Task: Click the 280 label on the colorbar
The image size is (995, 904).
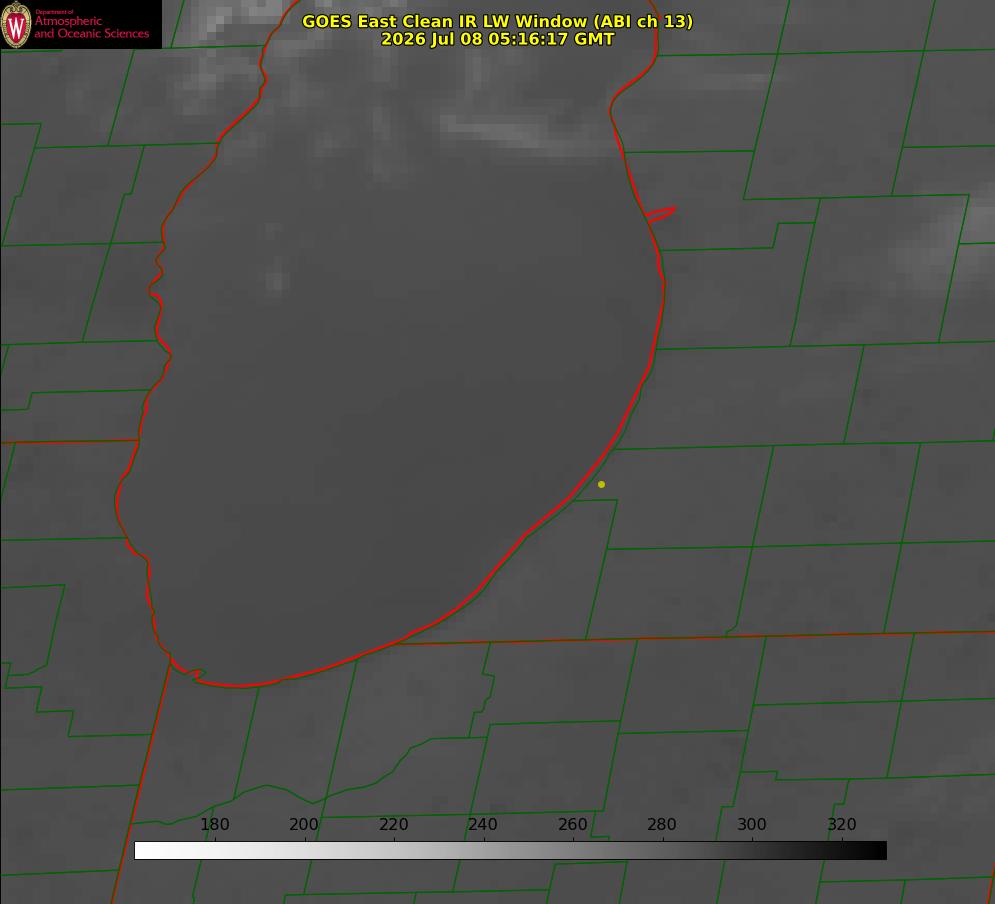Action: click(x=662, y=824)
